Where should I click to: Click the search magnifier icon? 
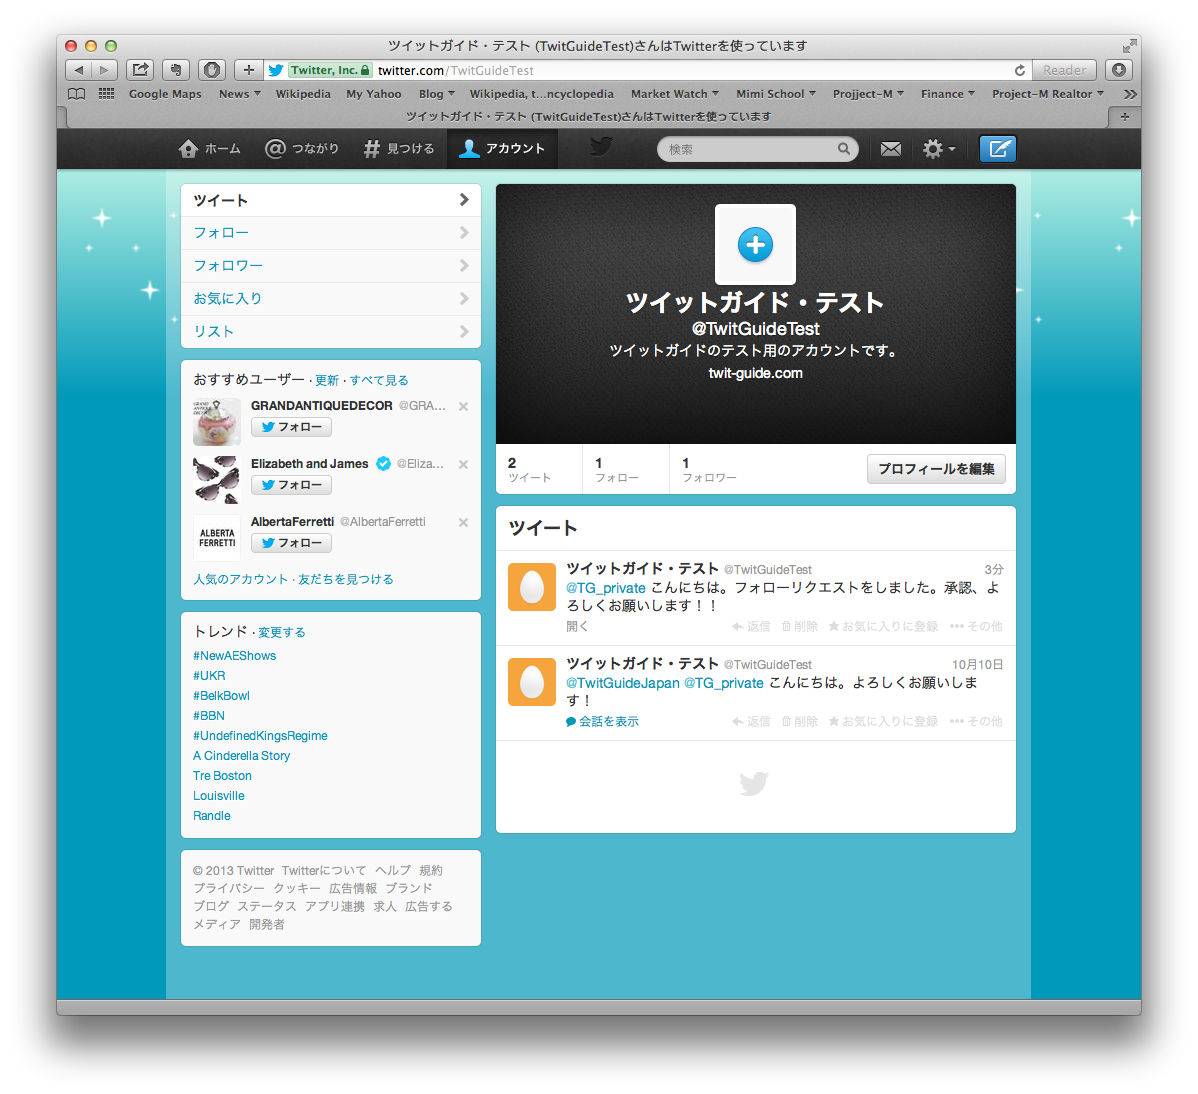coord(843,149)
